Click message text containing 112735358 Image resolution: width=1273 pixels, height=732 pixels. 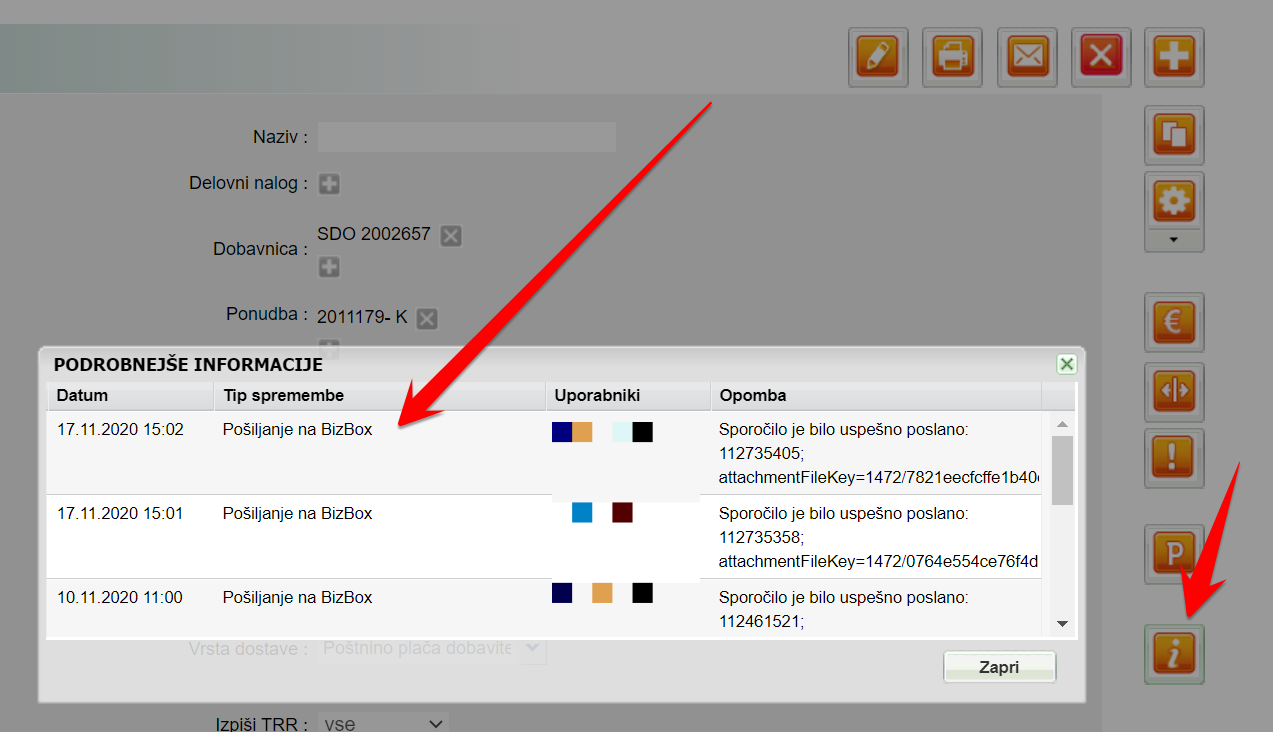coord(878,538)
